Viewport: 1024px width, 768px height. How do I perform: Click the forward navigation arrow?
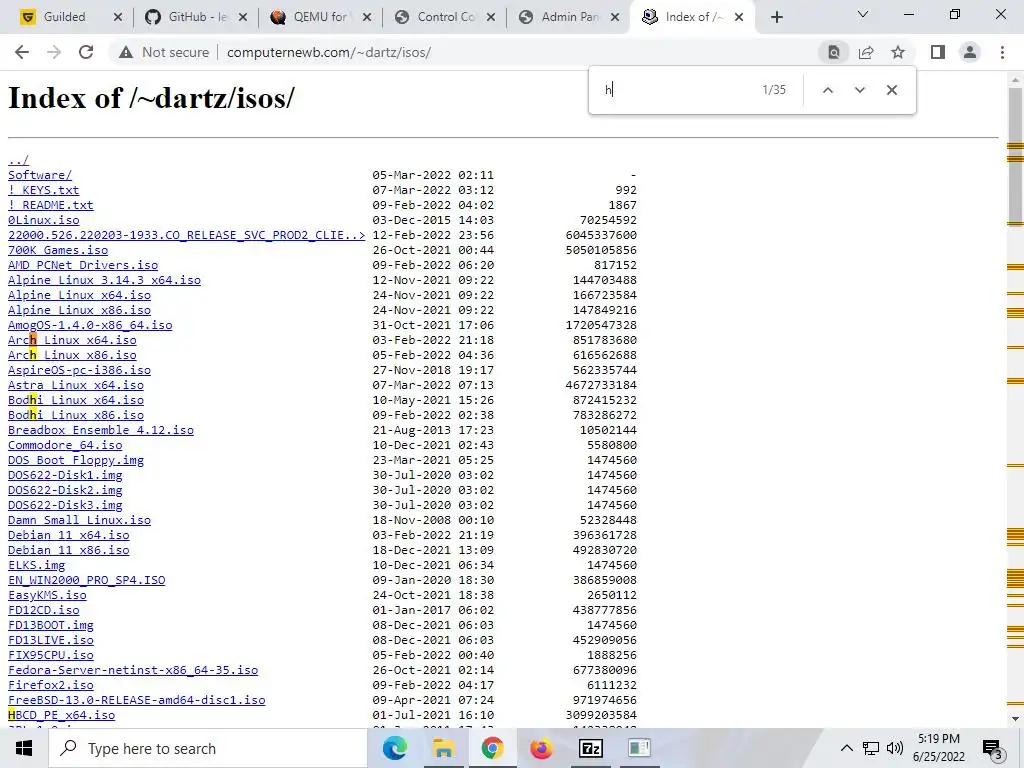tap(54, 52)
